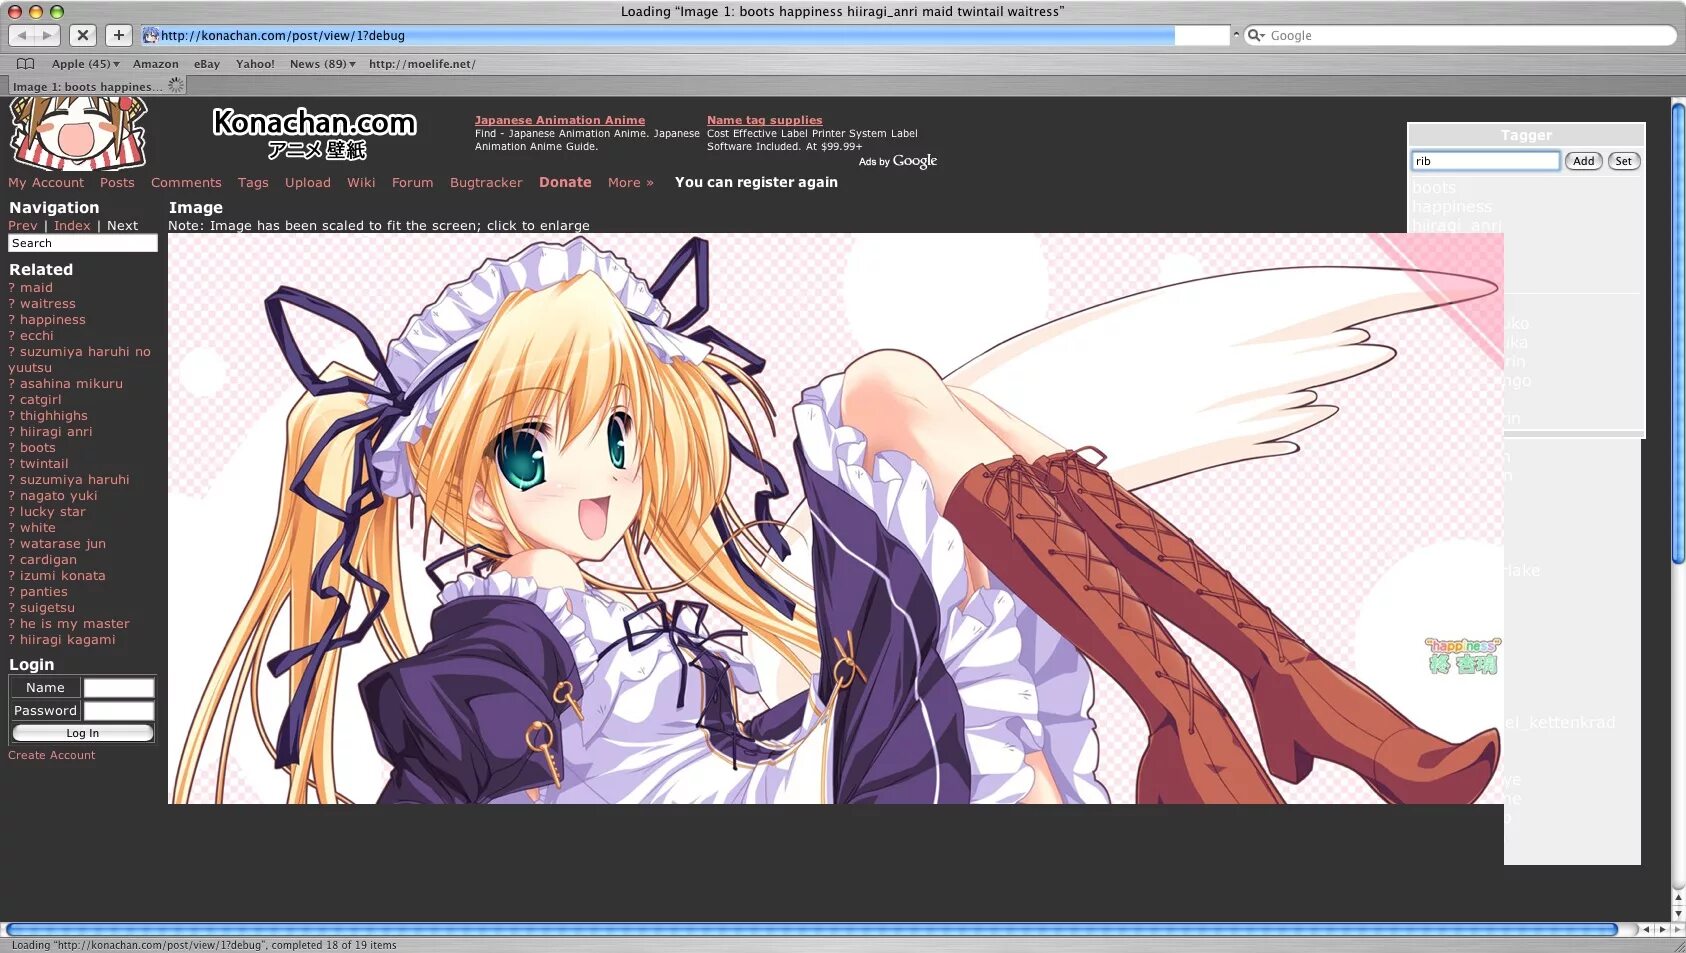The image size is (1686, 953).
Task: Open the related tag waitress
Action: [x=48, y=304]
